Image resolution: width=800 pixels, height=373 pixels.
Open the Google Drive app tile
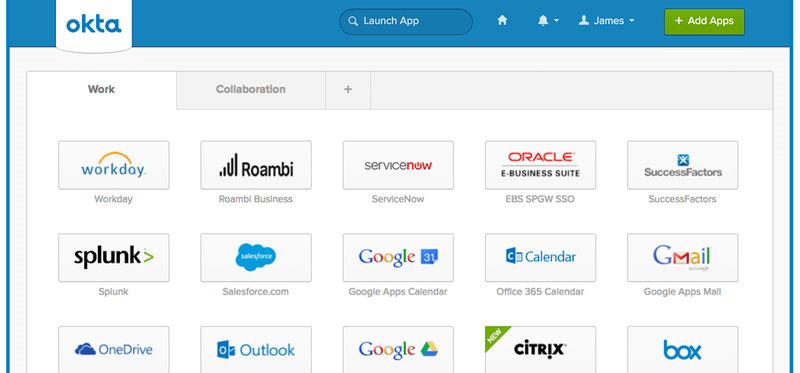tap(398, 350)
